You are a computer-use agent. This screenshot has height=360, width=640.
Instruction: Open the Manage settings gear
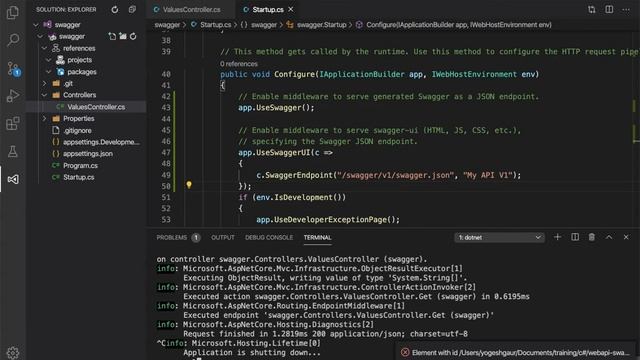pos(13,352)
